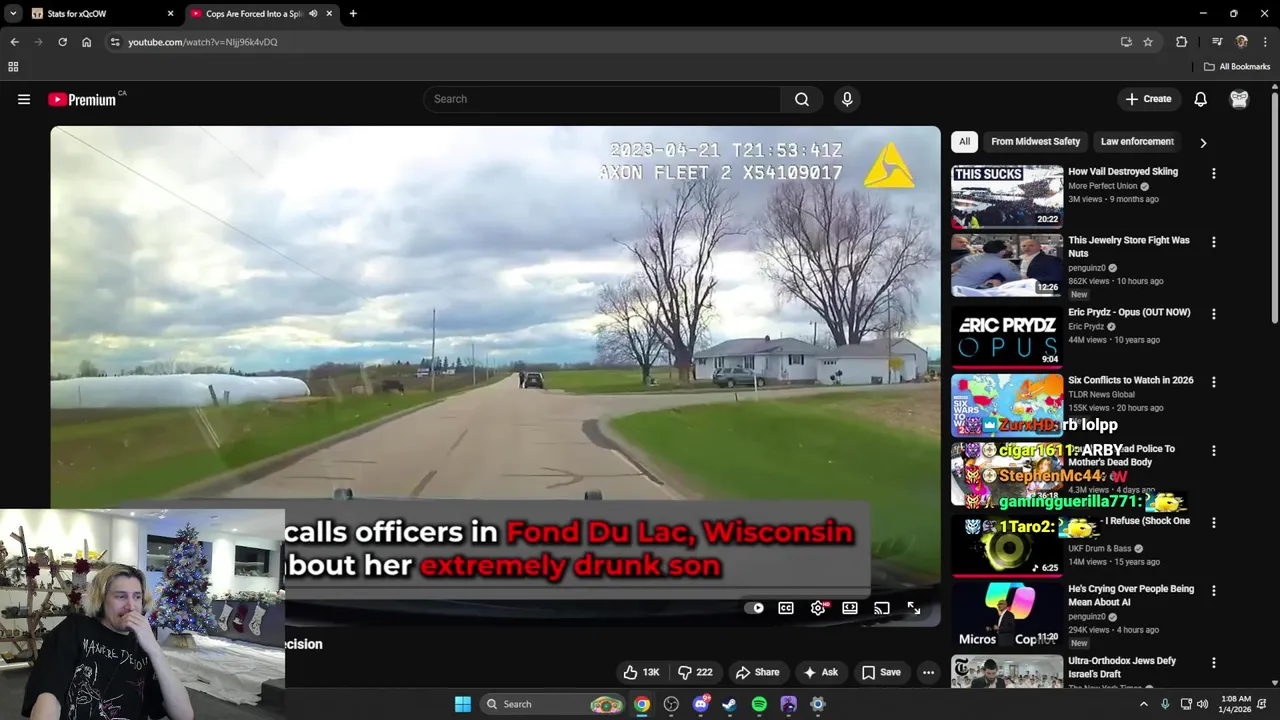Click the Create button

(x=1148, y=99)
